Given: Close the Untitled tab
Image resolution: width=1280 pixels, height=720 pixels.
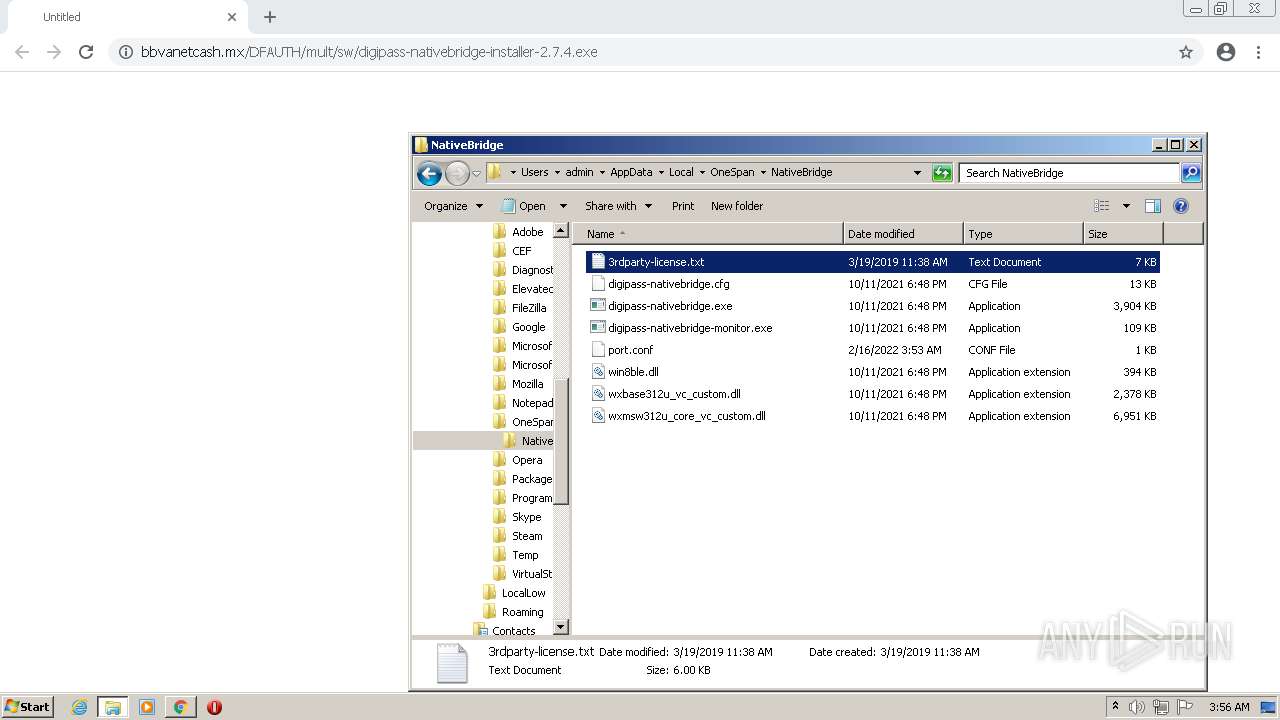Looking at the screenshot, I should pos(232,17).
